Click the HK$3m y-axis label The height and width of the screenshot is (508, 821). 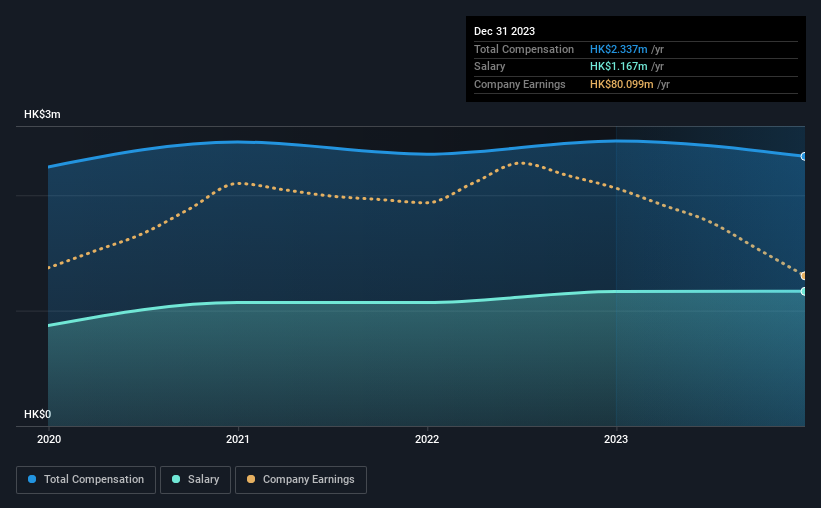coord(42,114)
